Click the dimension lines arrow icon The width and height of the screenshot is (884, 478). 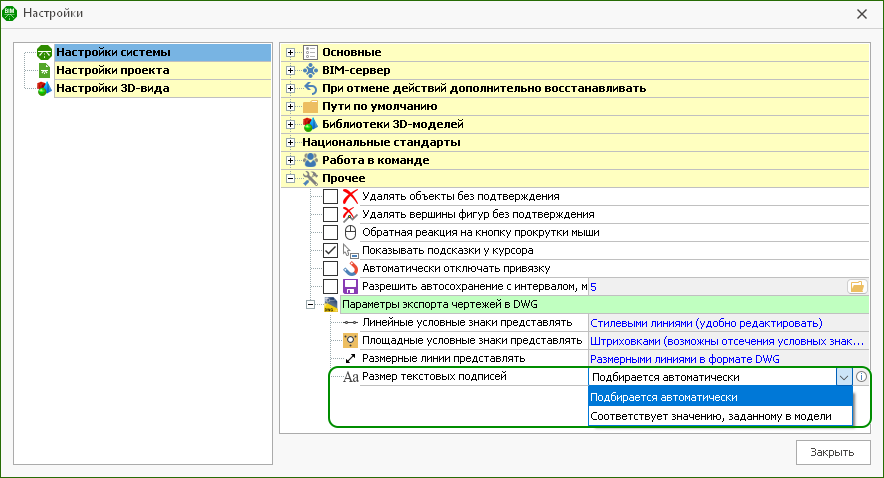pyautogui.click(x=350, y=358)
